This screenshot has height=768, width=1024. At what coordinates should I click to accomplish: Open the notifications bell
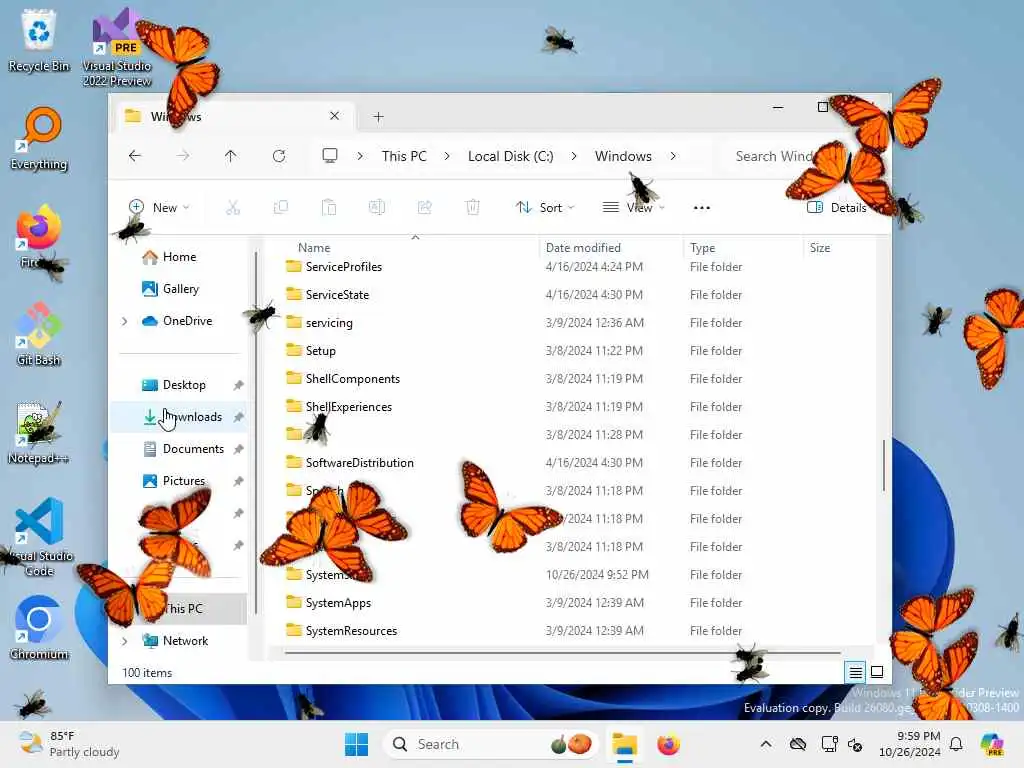pyautogui.click(x=956, y=744)
